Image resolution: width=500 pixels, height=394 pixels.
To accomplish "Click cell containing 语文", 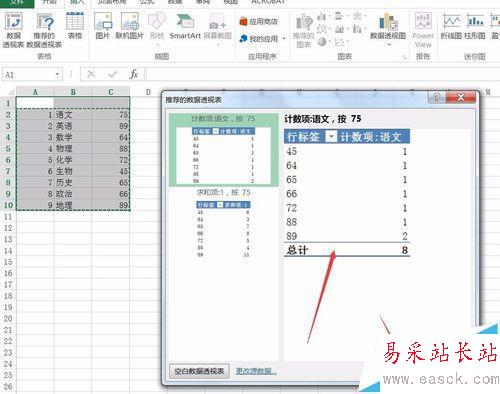I will pos(73,115).
